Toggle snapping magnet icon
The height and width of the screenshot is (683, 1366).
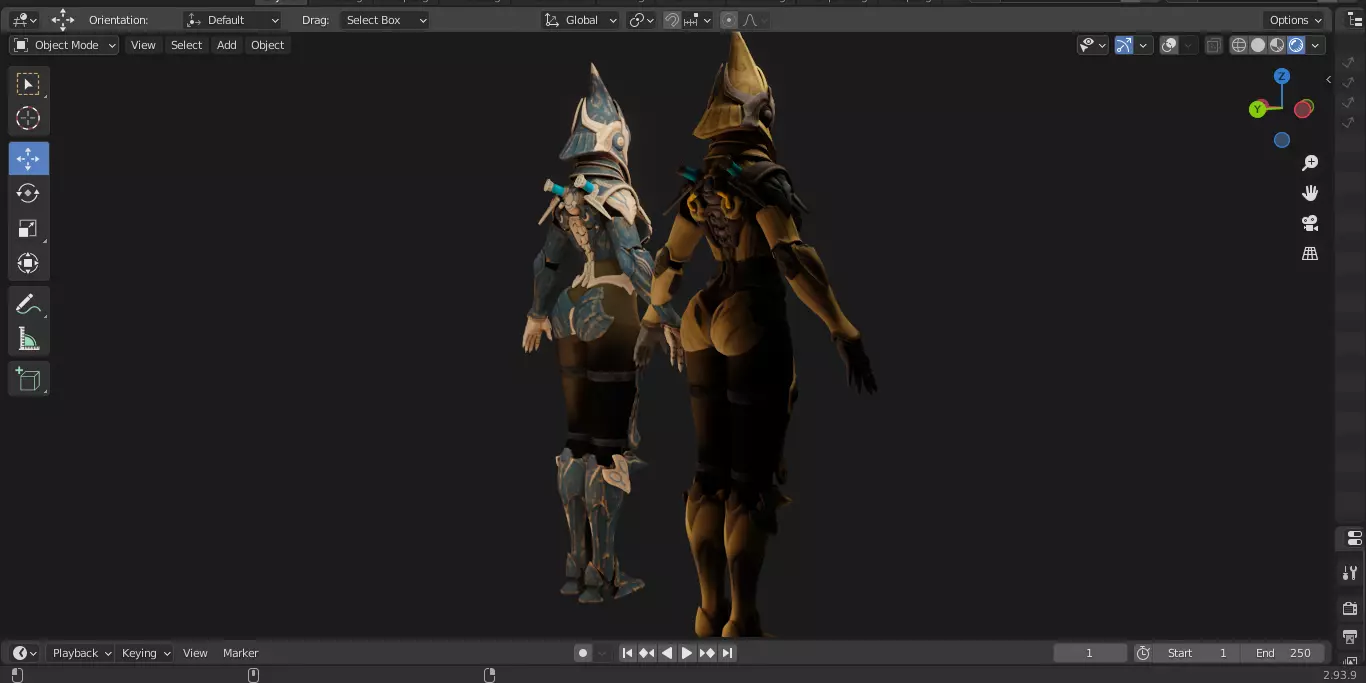(x=672, y=20)
